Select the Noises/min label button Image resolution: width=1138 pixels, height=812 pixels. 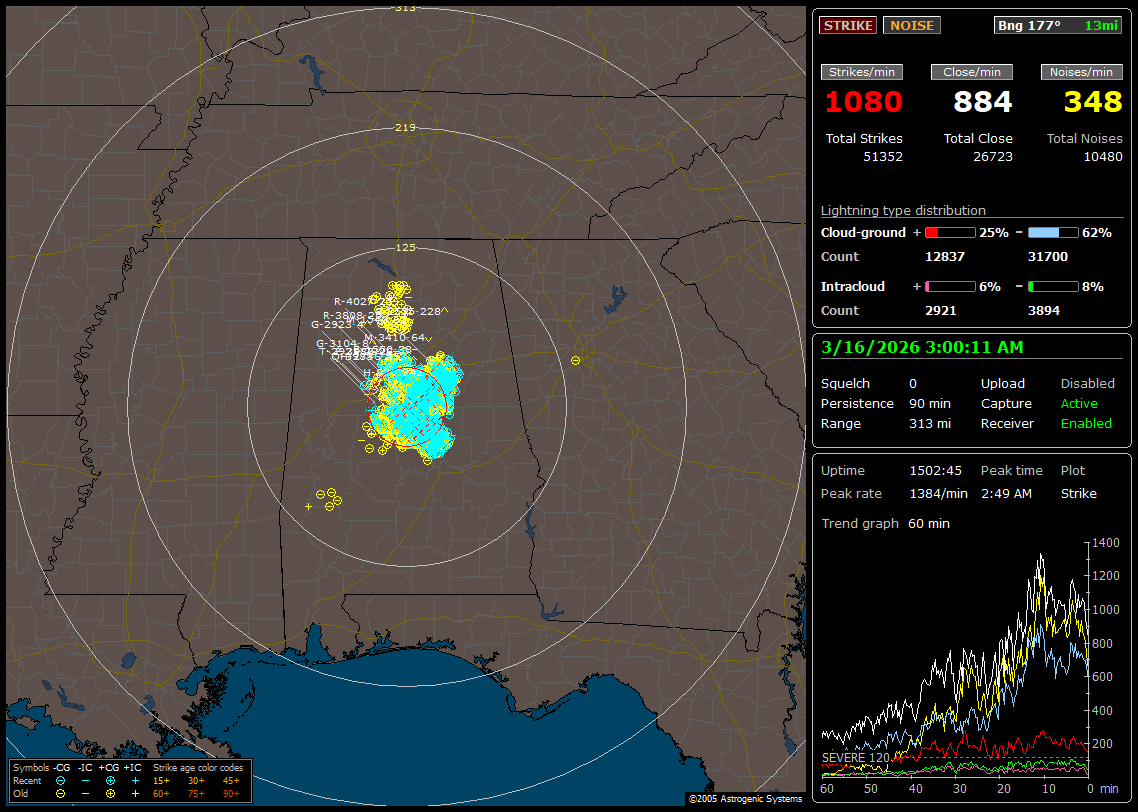click(1081, 72)
